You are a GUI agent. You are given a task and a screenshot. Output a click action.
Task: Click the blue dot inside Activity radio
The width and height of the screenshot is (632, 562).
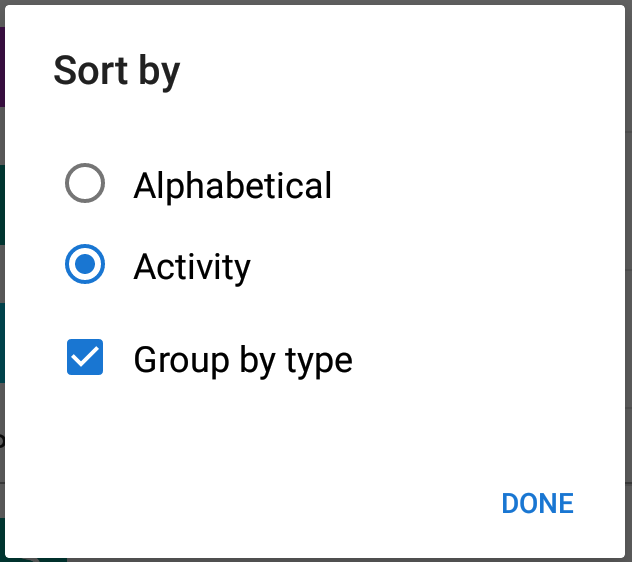point(85,266)
